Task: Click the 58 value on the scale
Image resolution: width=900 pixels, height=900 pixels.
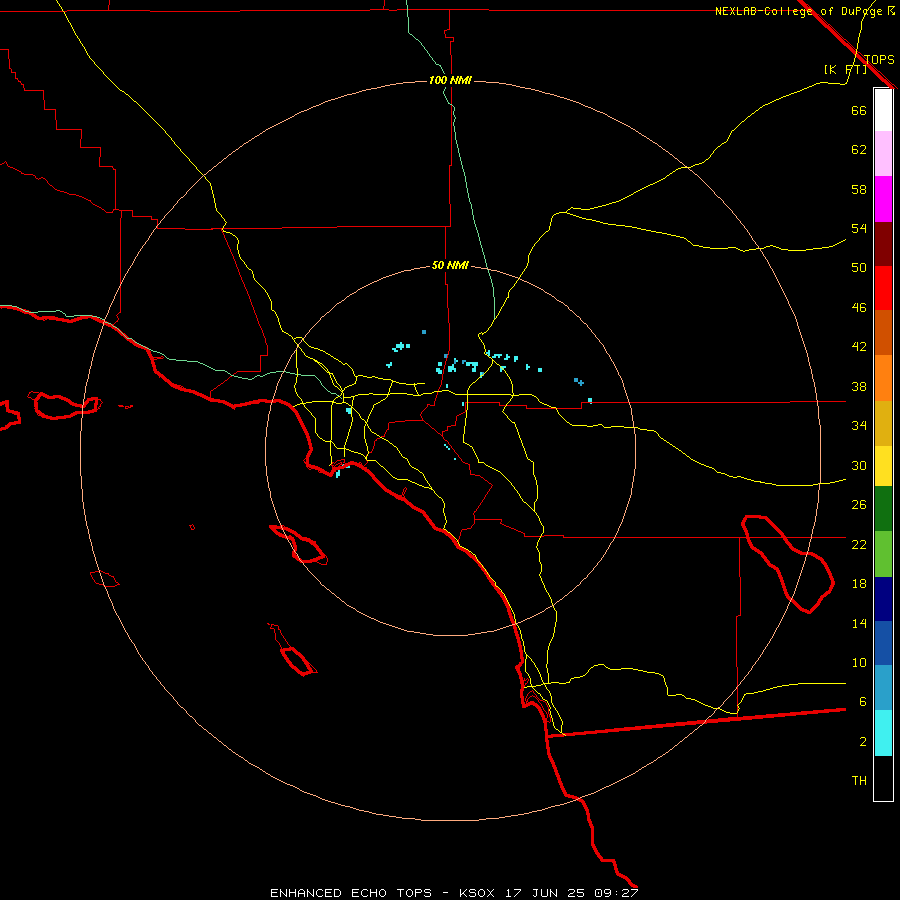Action: [859, 189]
